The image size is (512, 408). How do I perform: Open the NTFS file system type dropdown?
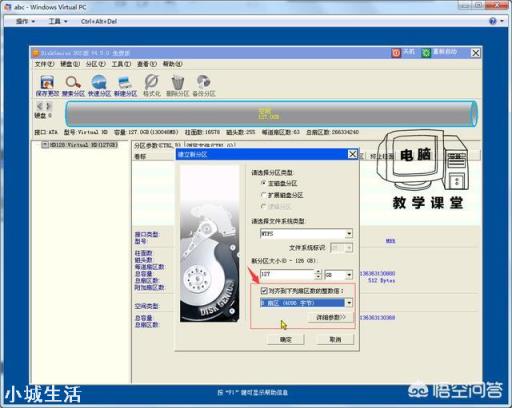coord(349,234)
